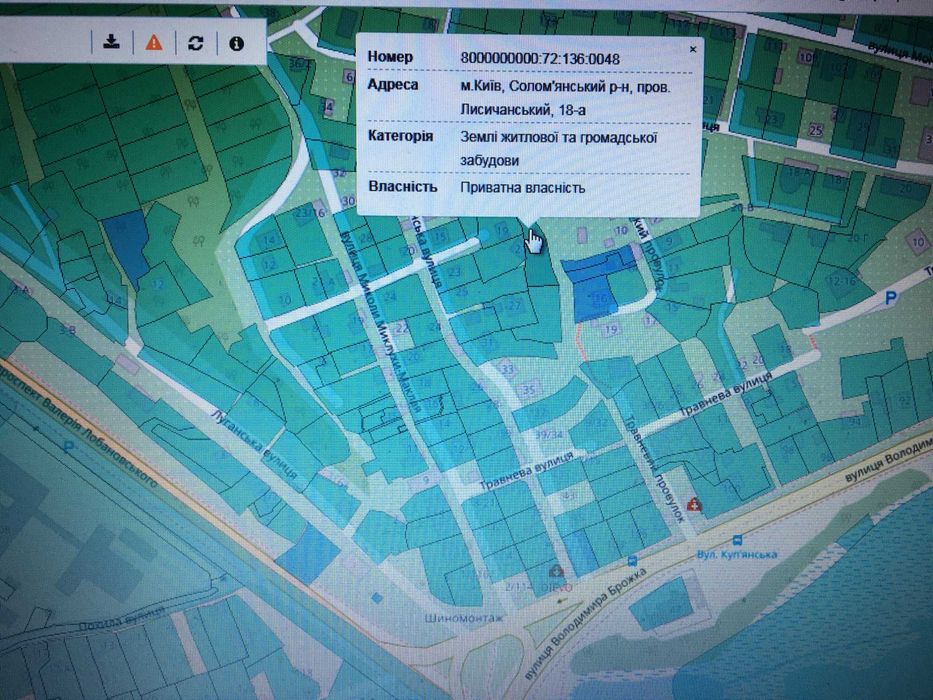
Task: Click the Вул. Куп'янська bus stop label
Action: pos(737,554)
